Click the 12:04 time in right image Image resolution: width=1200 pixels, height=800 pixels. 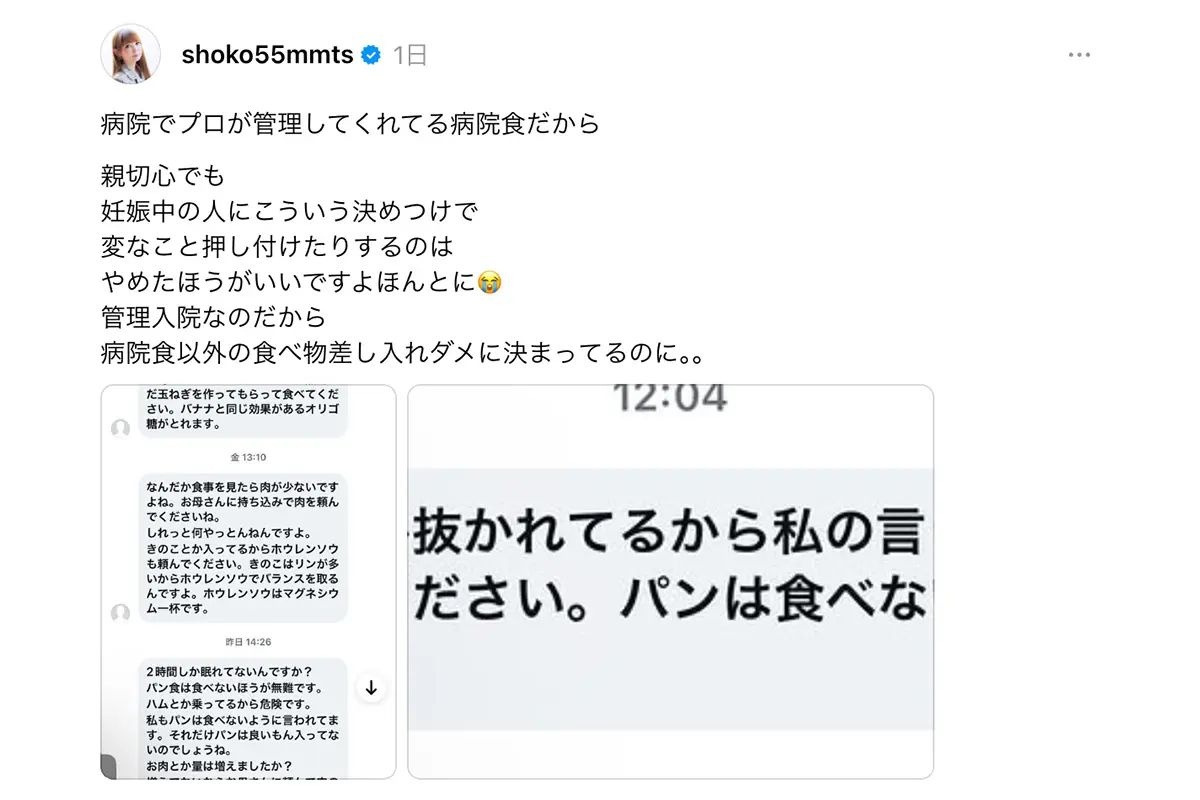(670, 398)
